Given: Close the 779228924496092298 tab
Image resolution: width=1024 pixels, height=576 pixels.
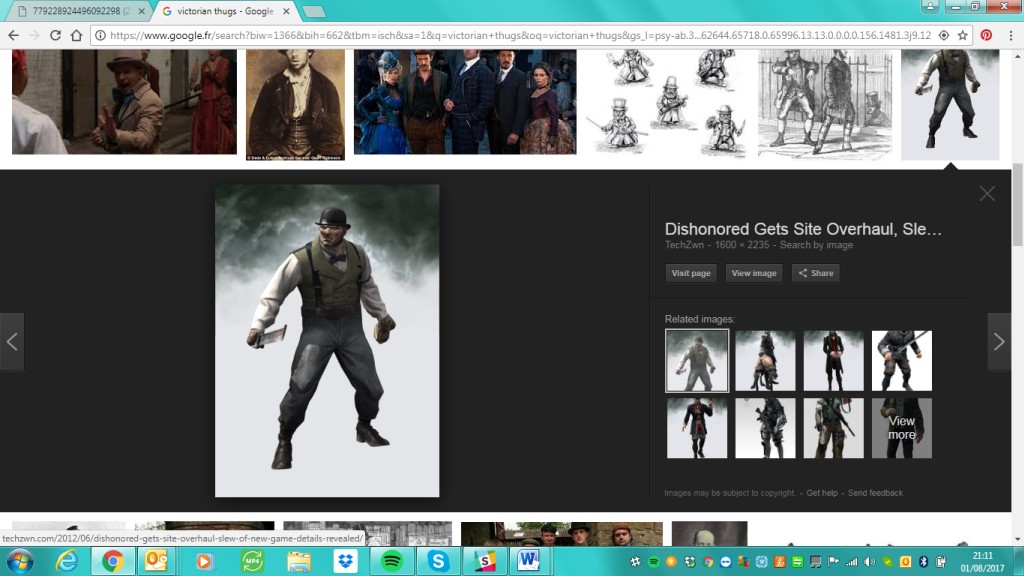Looking at the screenshot, I should 142,11.
